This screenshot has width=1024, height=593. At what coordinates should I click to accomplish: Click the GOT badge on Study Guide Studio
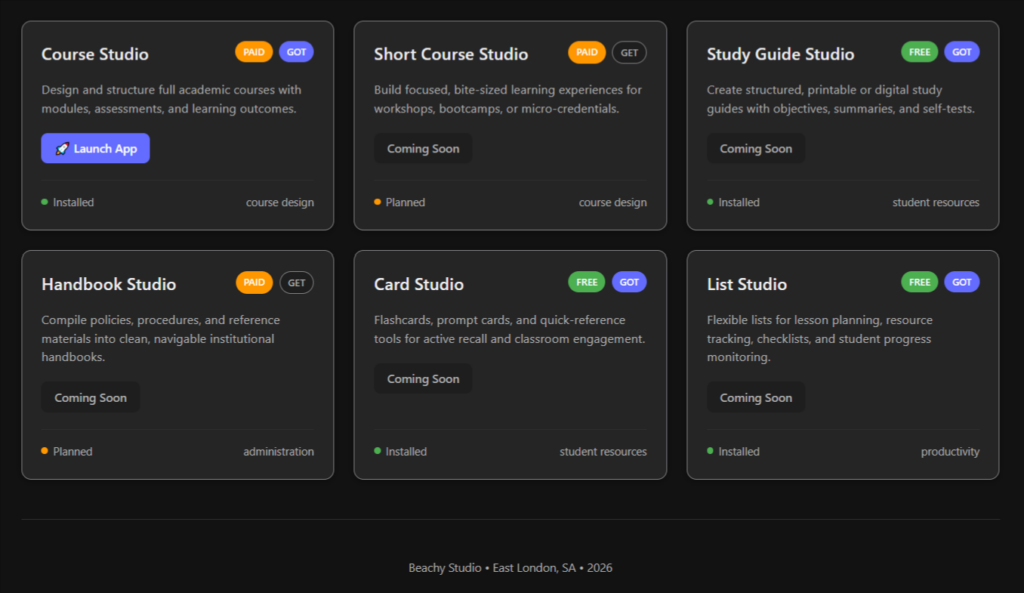(x=961, y=52)
